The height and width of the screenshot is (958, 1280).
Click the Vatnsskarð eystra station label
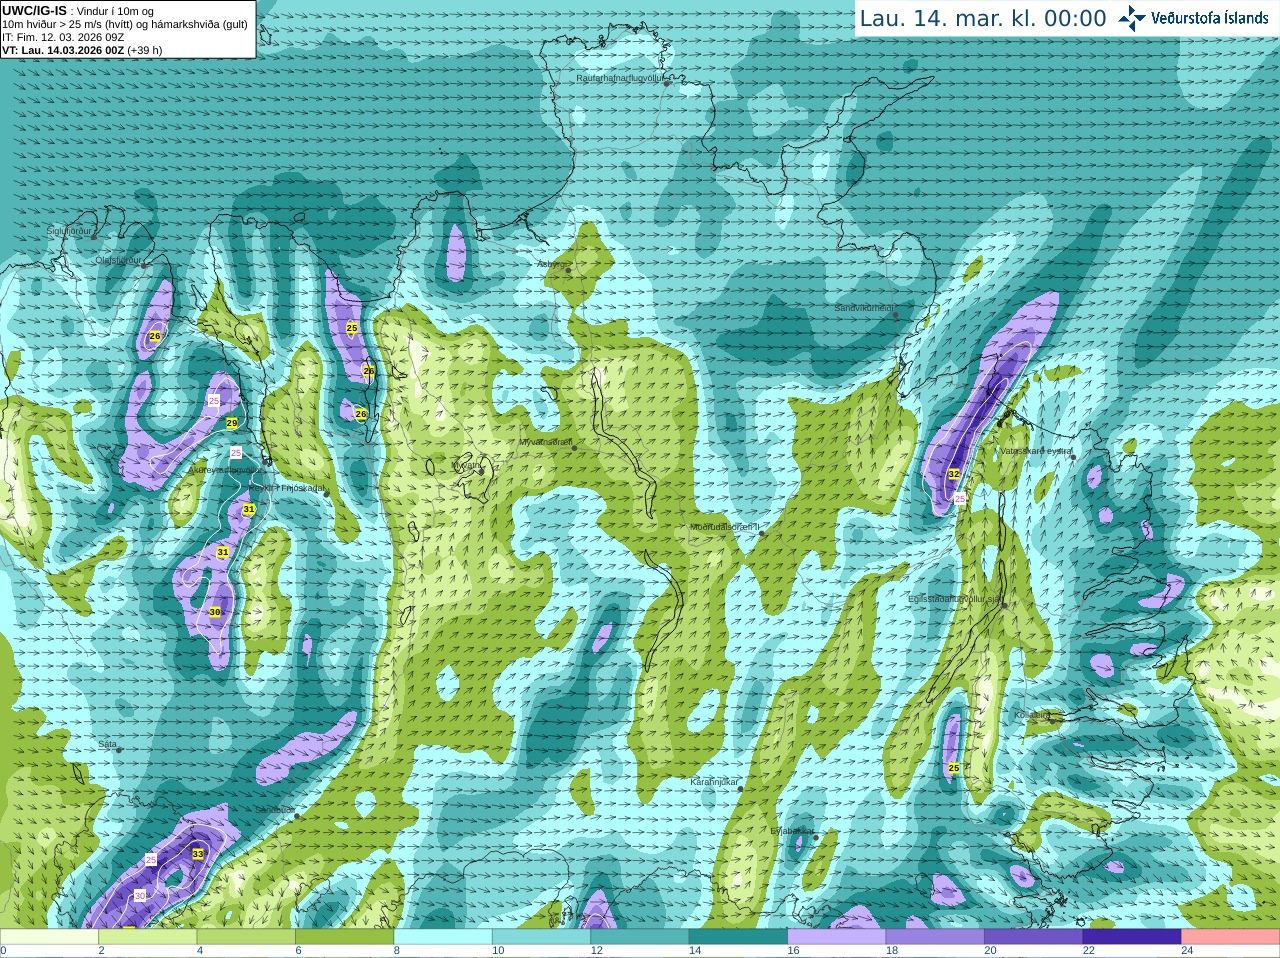1036,451
